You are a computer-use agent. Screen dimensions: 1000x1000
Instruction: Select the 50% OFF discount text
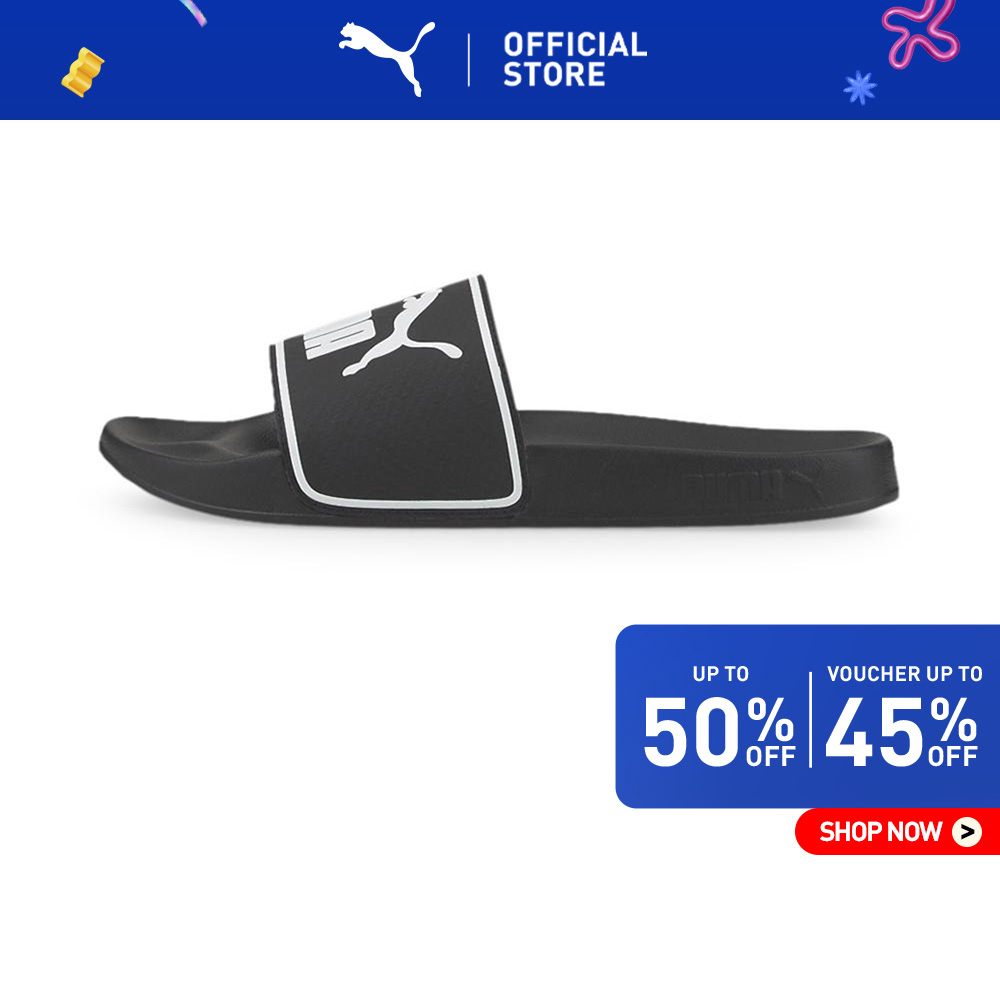[719, 731]
